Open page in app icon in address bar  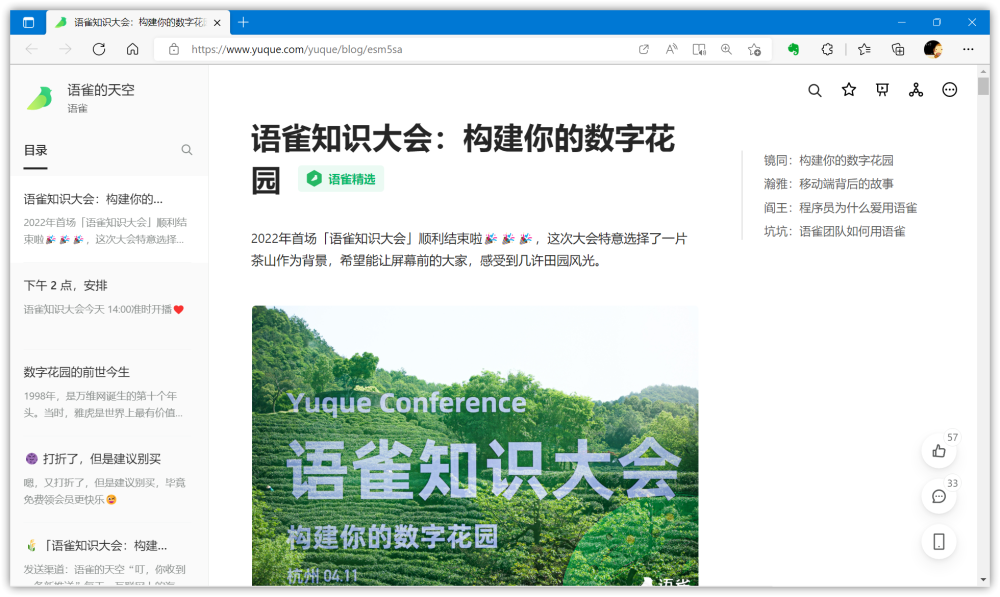point(643,49)
